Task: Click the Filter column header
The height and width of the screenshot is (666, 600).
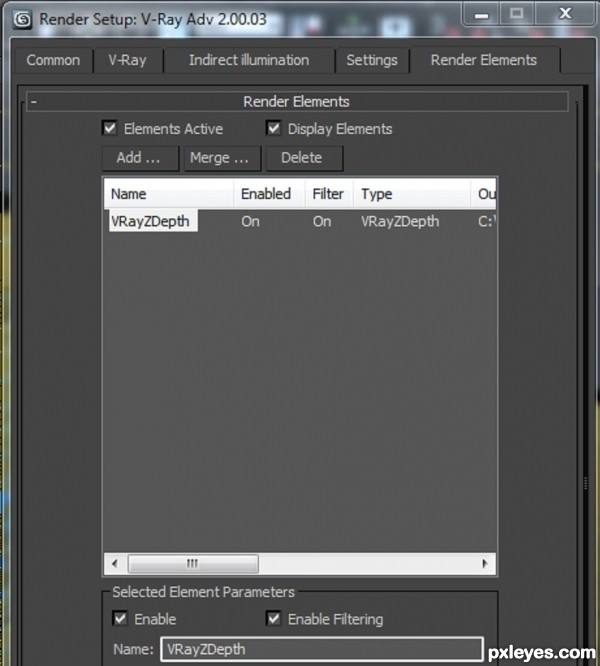Action: (329, 194)
